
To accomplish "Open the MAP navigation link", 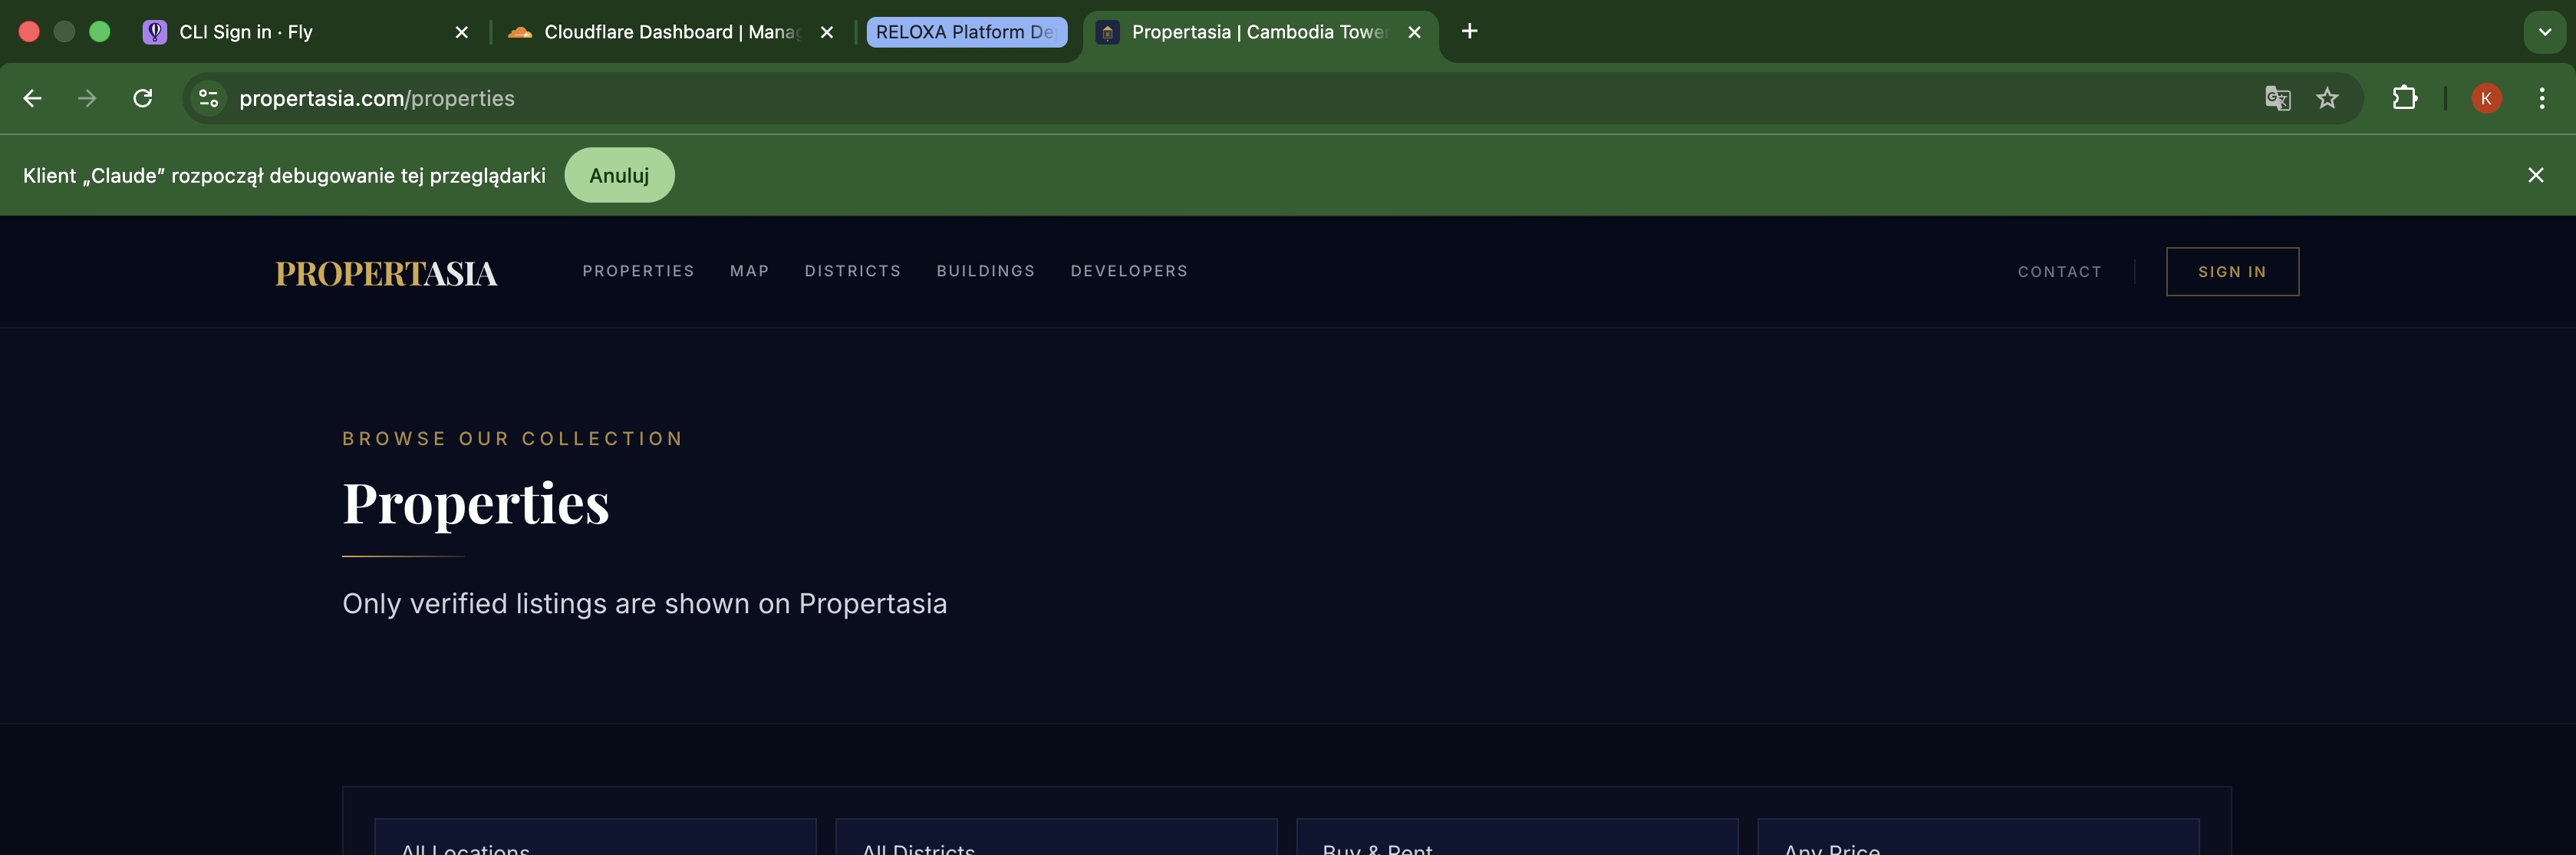I will pos(749,271).
